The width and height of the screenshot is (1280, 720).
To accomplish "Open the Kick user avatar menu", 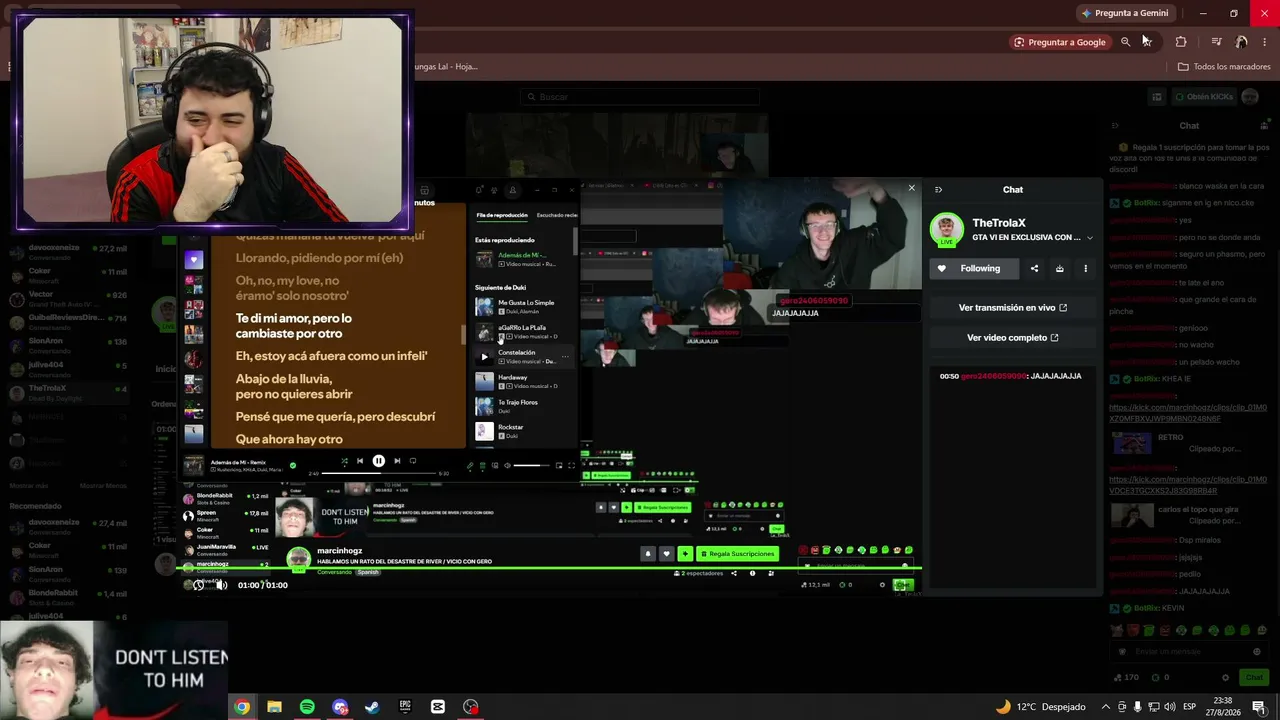I will [1250, 97].
